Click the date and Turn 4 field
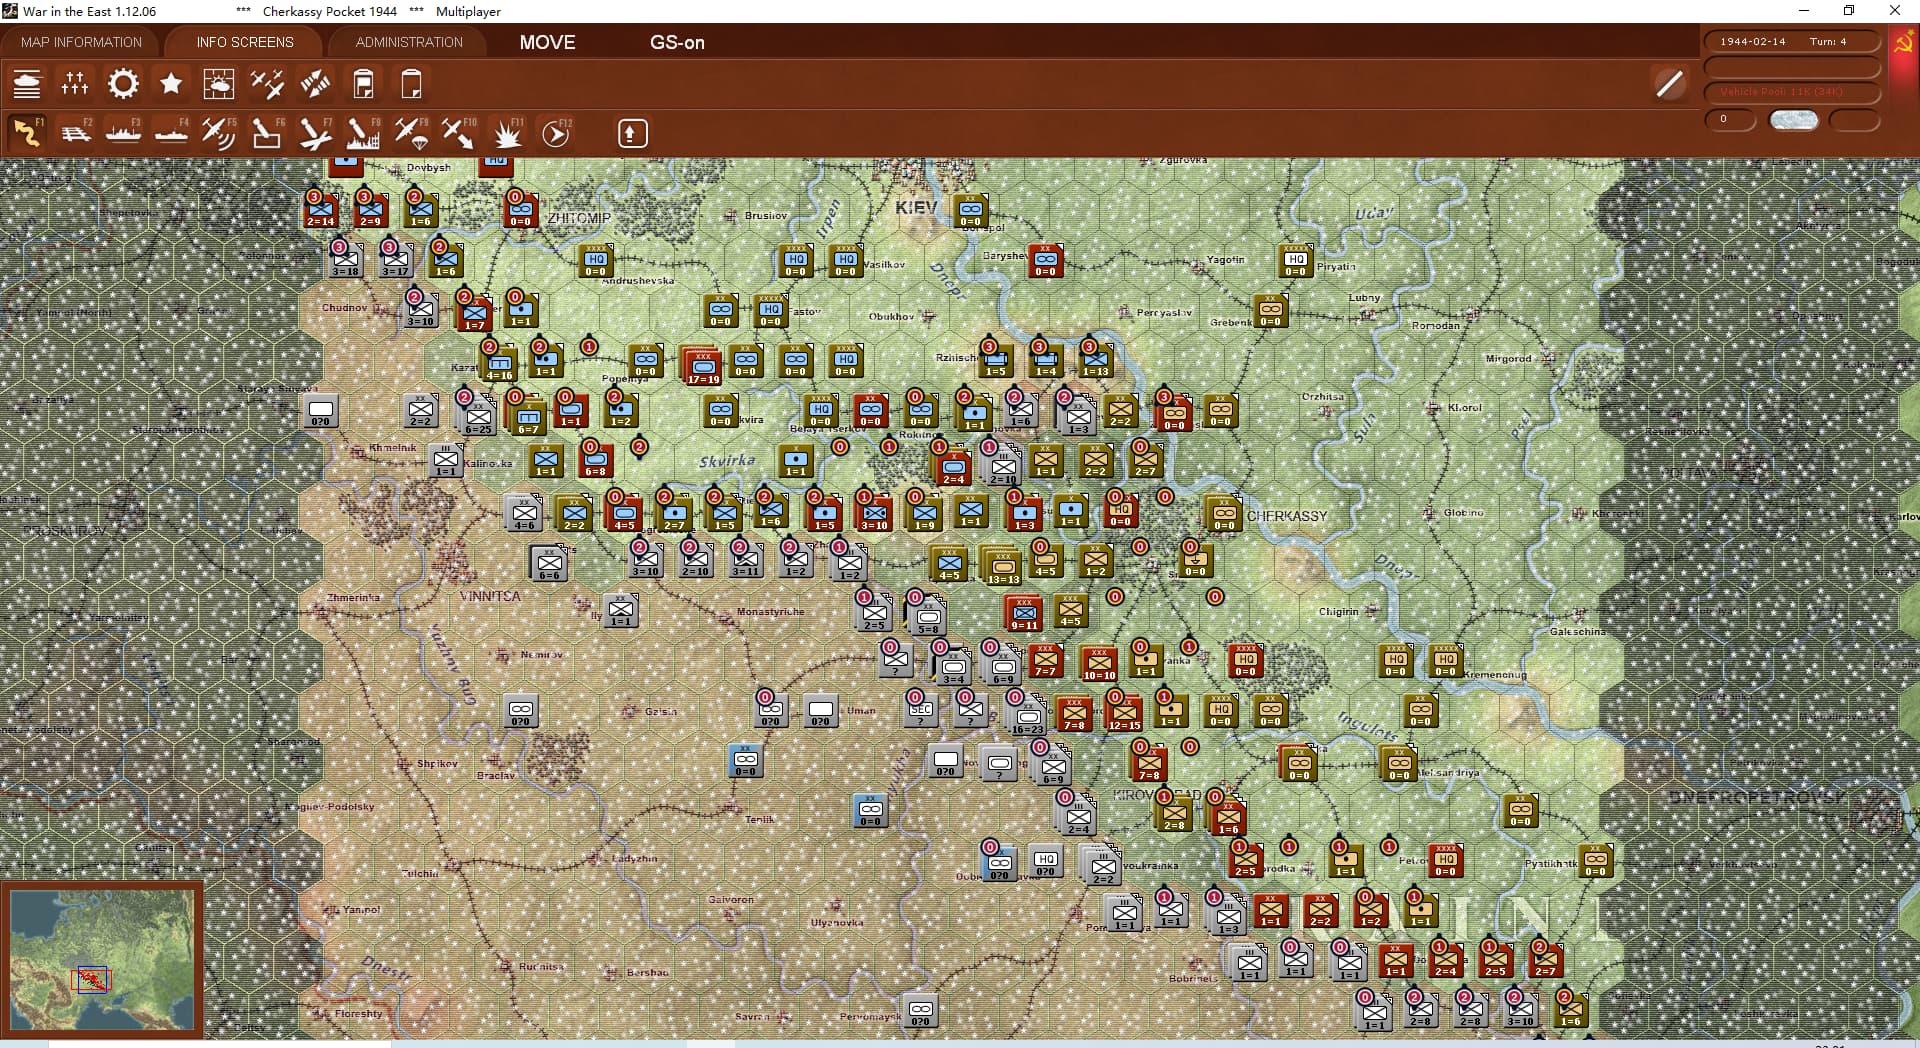1920x1048 pixels. [1791, 42]
